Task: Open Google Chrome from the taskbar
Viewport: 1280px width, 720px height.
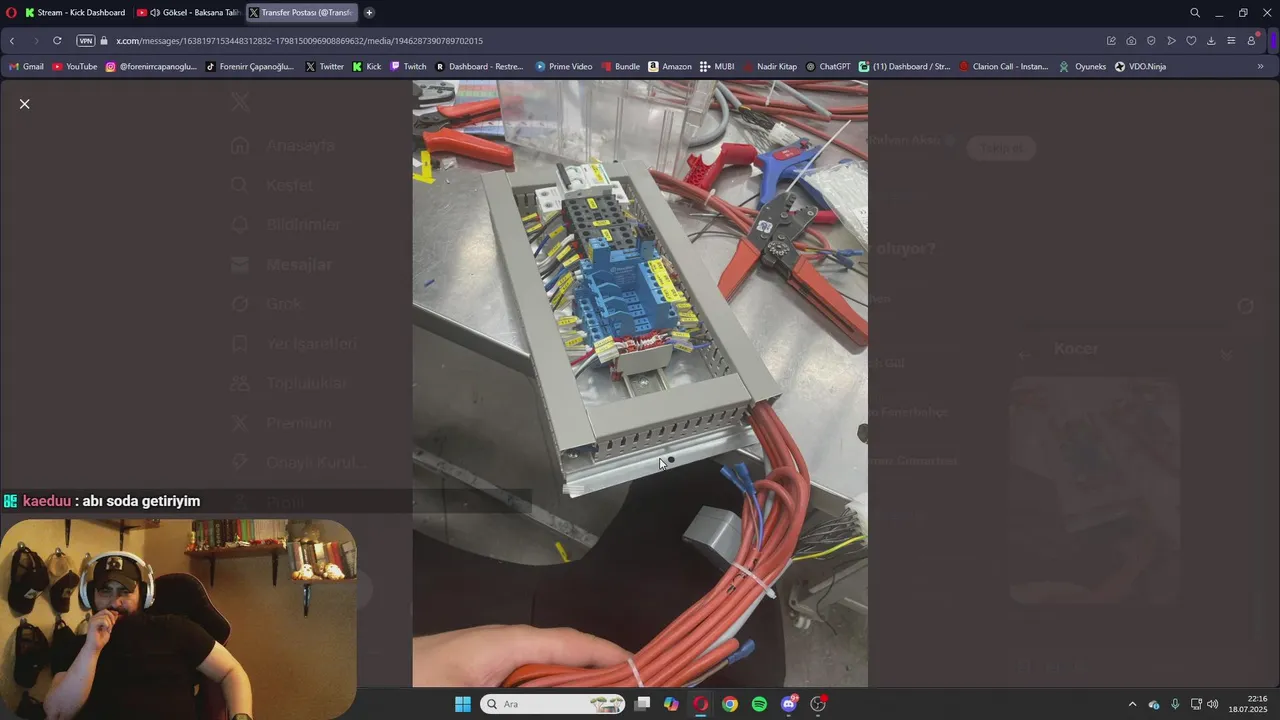Action: (x=730, y=704)
